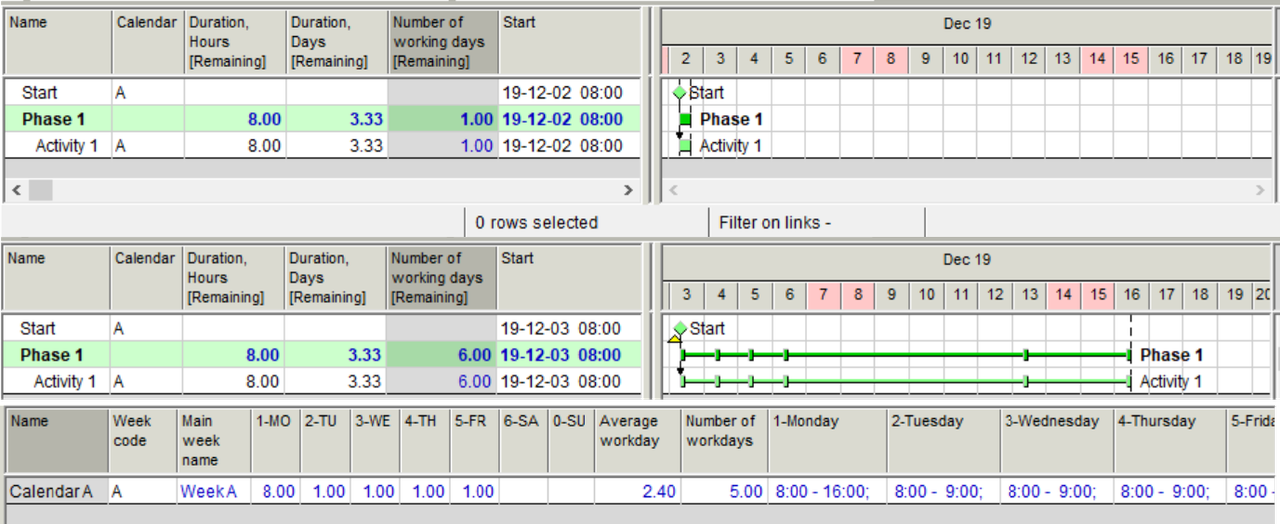
Task: Click the yellow warning triangle beside the long Phase 1 bar
Action: click(x=674, y=340)
